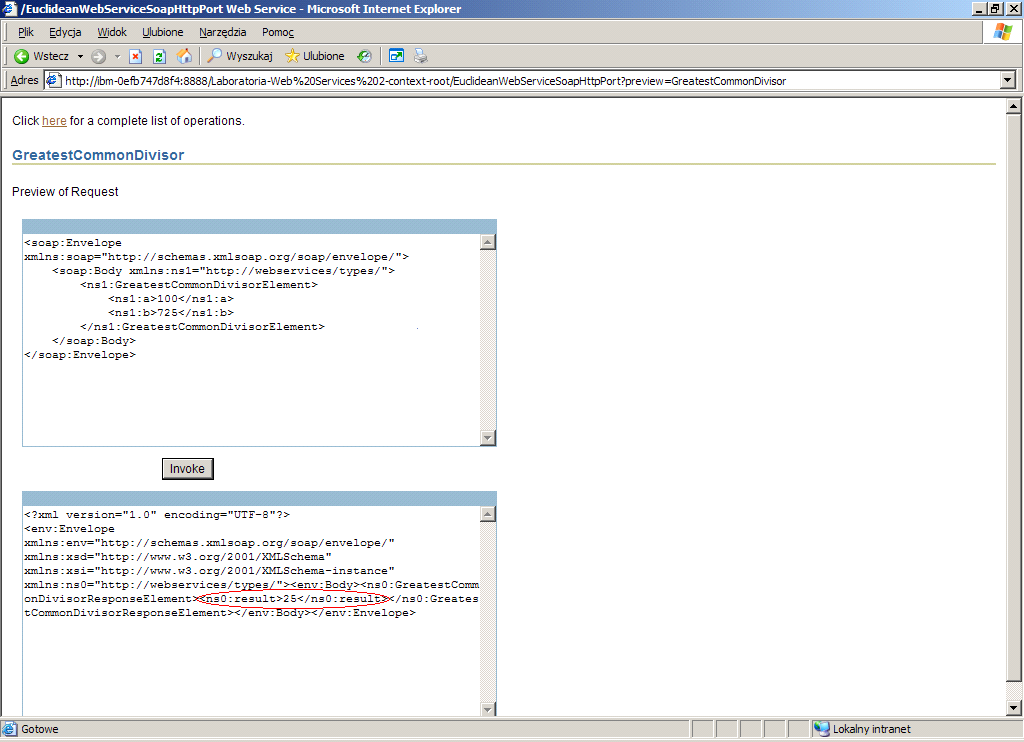Expand the address bar dropdown
The width and height of the screenshot is (1024, 742).
coord(1008,80)
